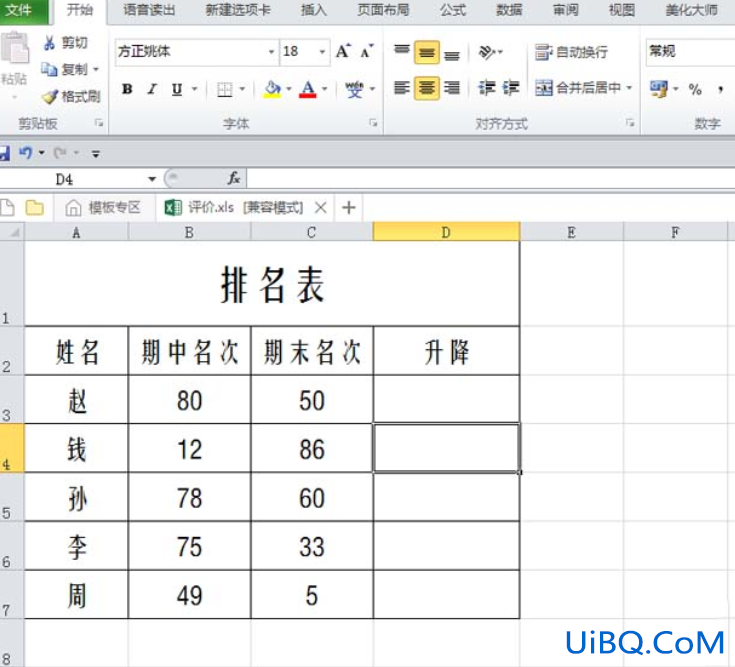Expand Name Box dropdown arrow

152,179
